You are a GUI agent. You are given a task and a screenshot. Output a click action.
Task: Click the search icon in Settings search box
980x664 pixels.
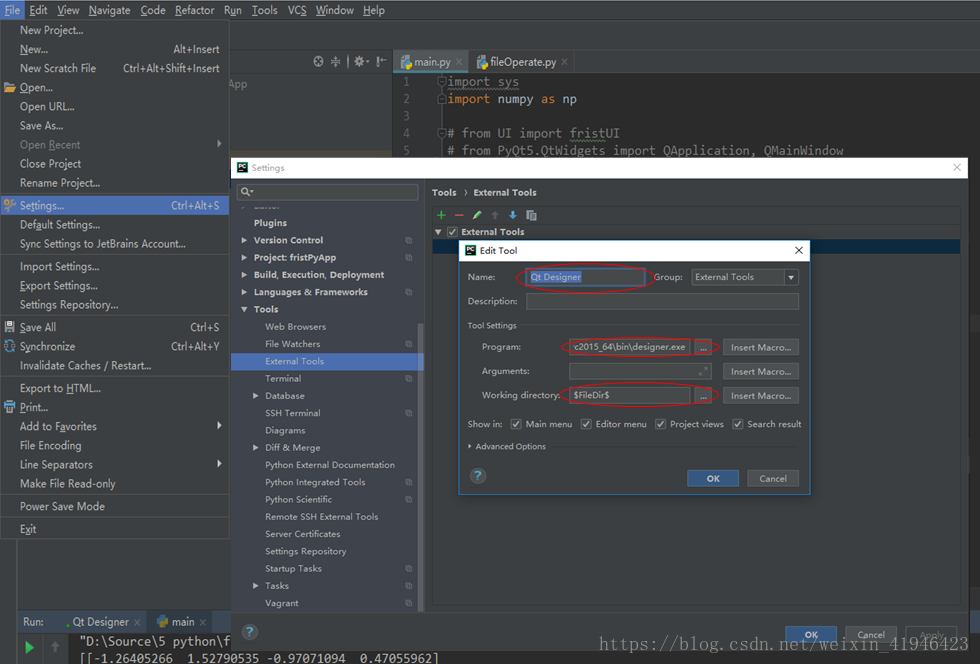pos(246,192)
